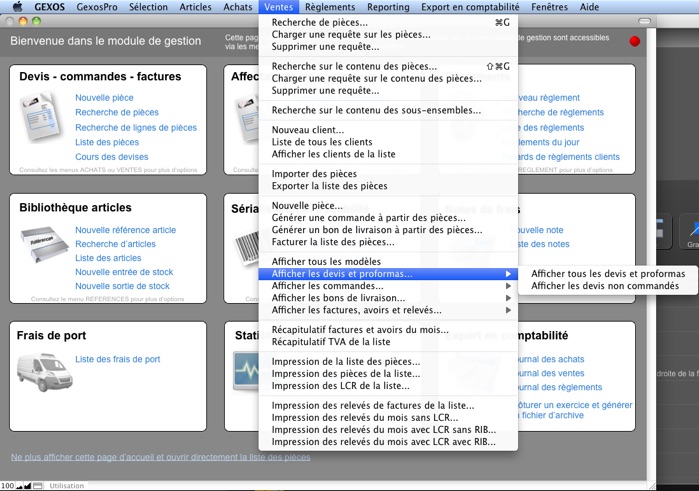Open the Sélection menu
This screenshot has width=699, height=491.
point(148,7)
